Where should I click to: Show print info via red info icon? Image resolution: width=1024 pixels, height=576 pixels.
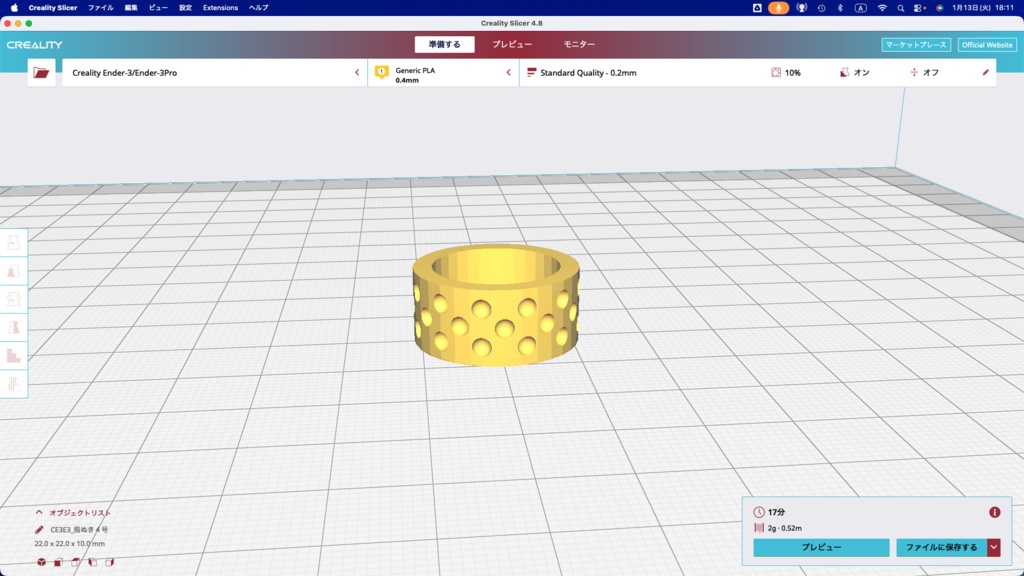995,513
